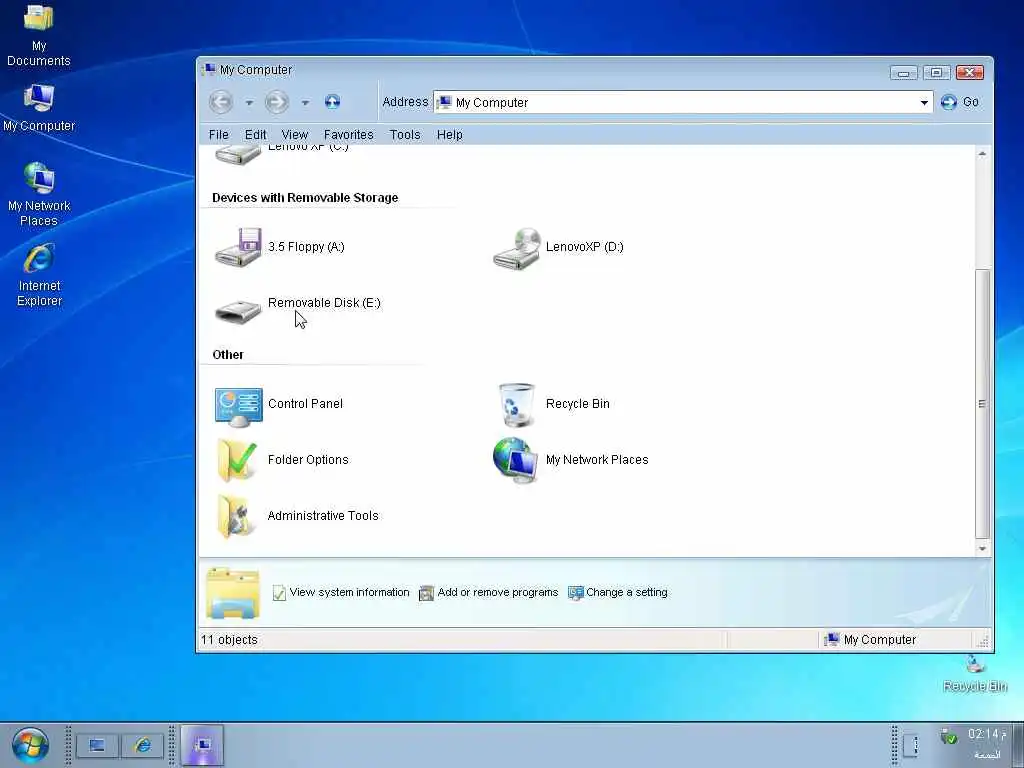Viewport: 1024px width, 768px height.
Task: Select the Control Panel icon
Action: pos(238,406)
